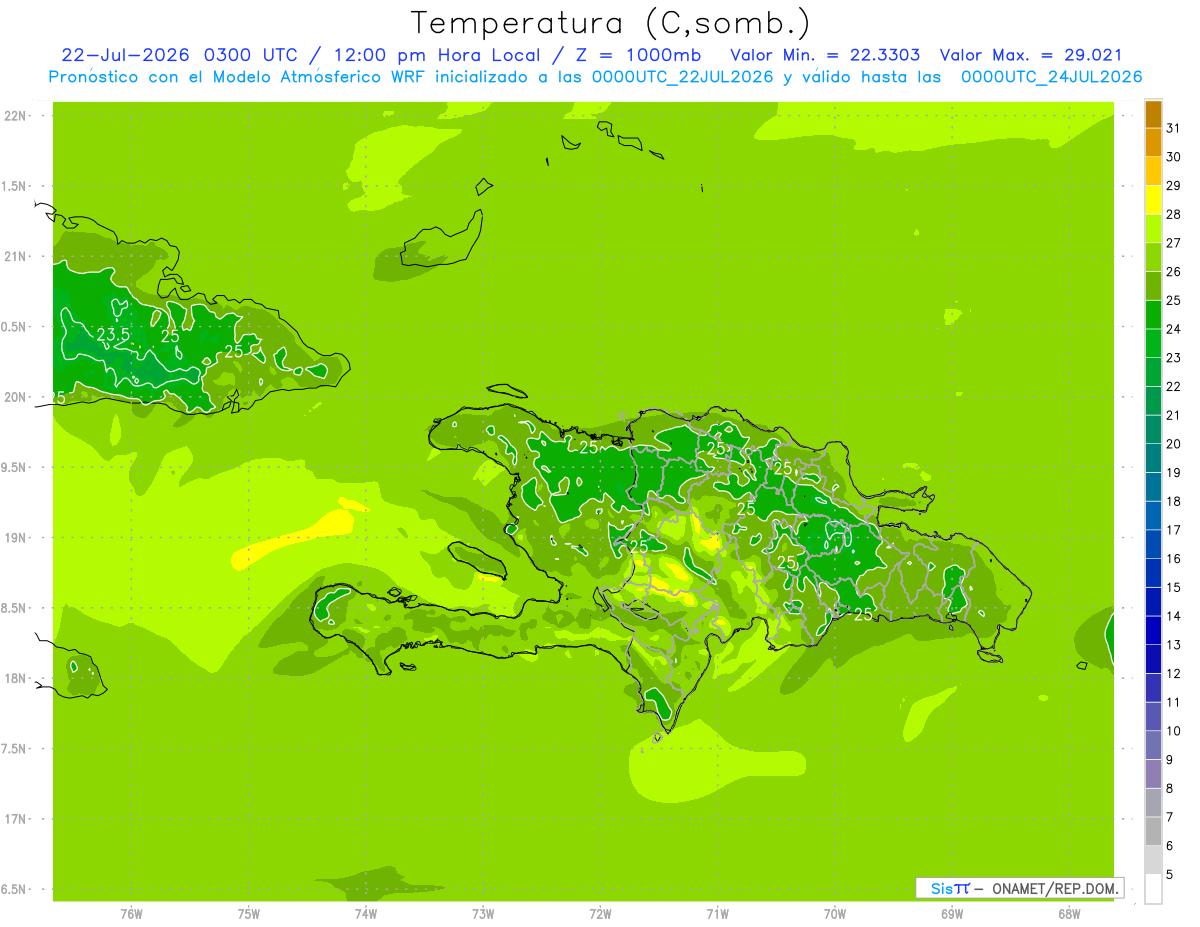Click the date text "22-Jul-2026 0300 UTC"
Image resolution: width=1200 pixels, height=927 pixels.
coord(177,55)
